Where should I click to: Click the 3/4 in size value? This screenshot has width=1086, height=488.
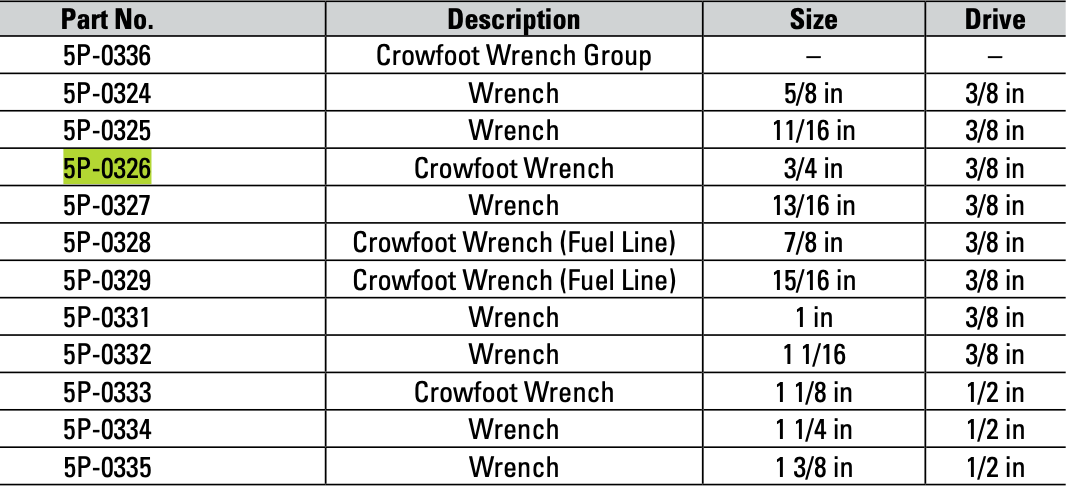(x=812, y=168)
